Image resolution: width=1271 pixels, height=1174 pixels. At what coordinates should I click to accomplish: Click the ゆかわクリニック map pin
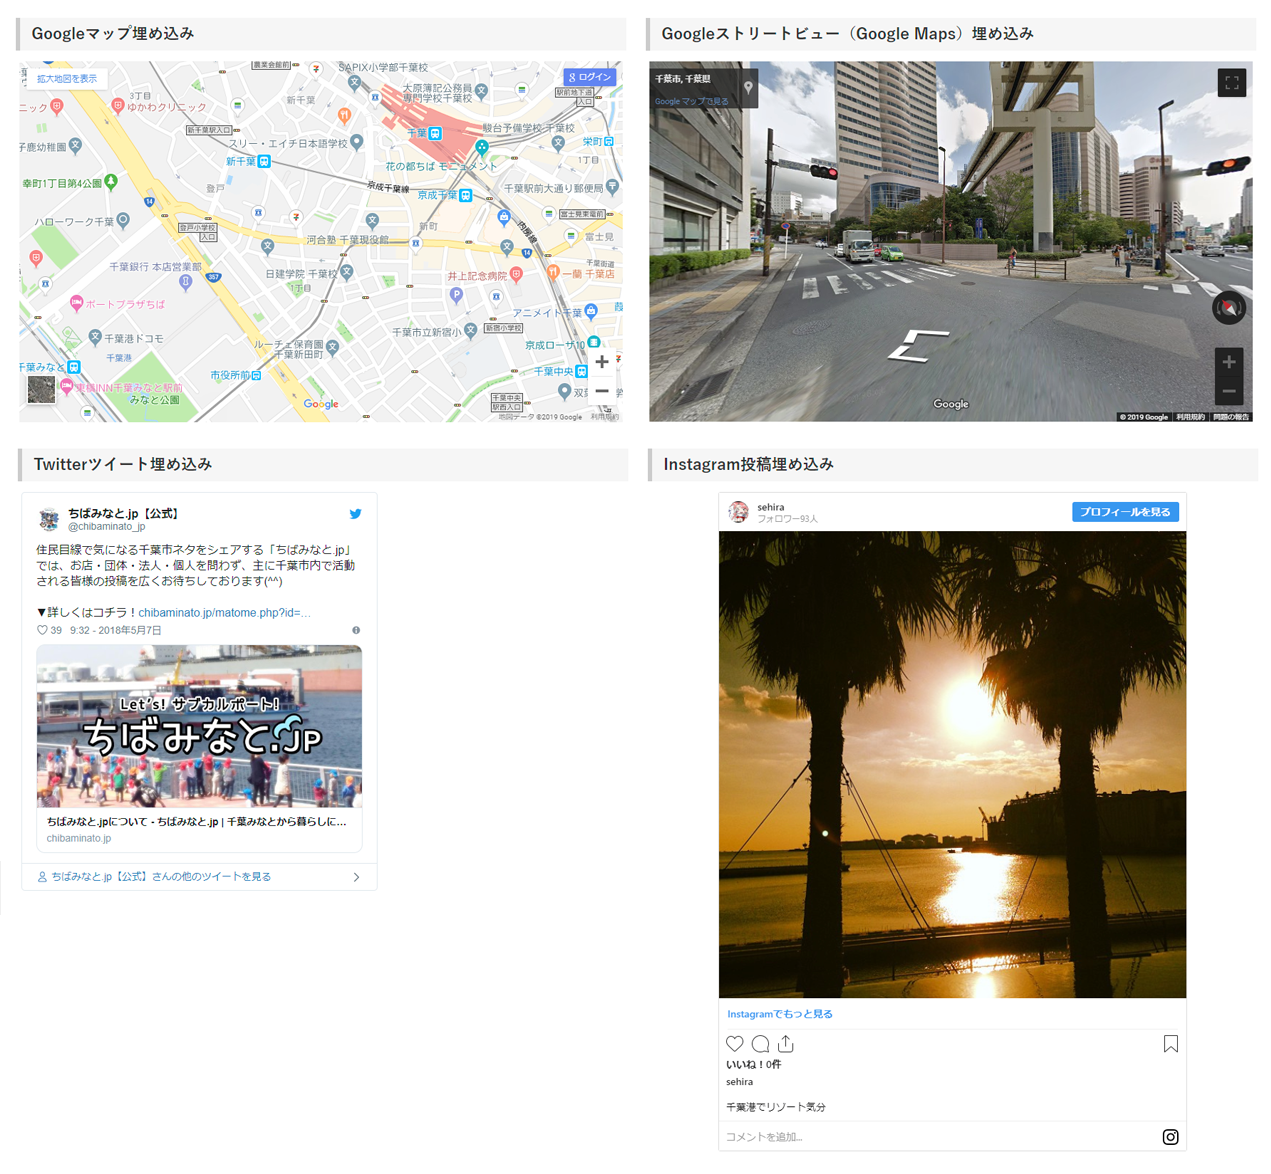(118, 105)
